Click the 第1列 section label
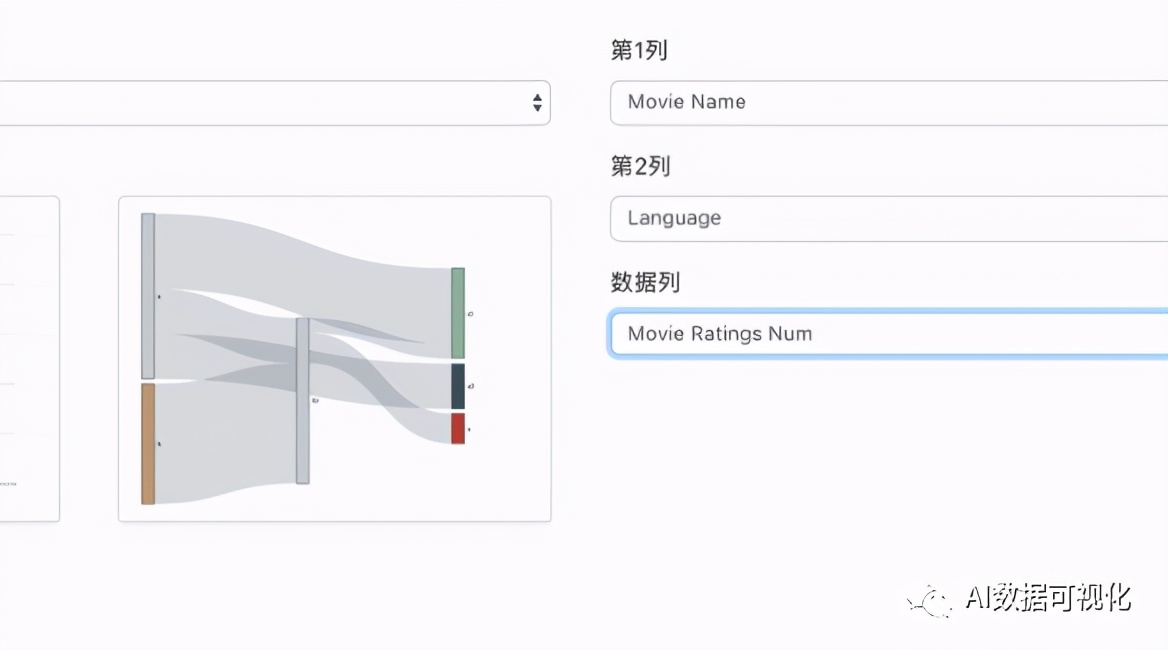The height and width of the screenshot is (650, 1168). point(640,50)
